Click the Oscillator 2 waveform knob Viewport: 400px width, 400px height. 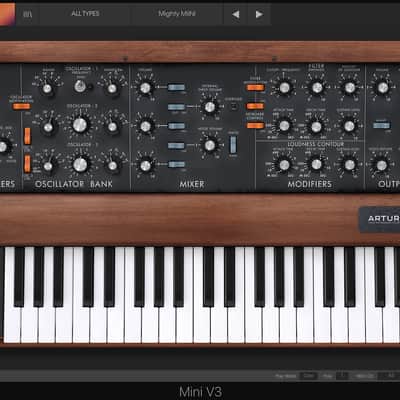[112, 127]
